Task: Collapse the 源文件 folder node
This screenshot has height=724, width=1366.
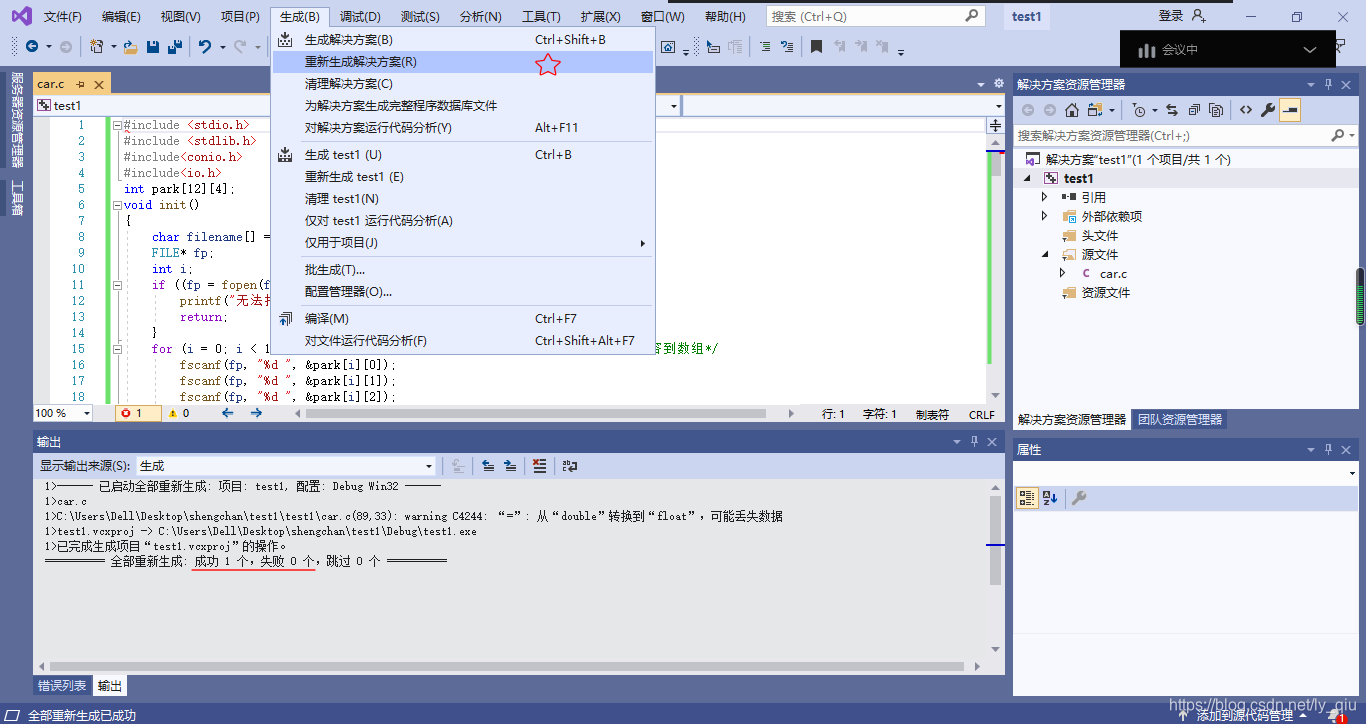Action: click(1045, 254)
